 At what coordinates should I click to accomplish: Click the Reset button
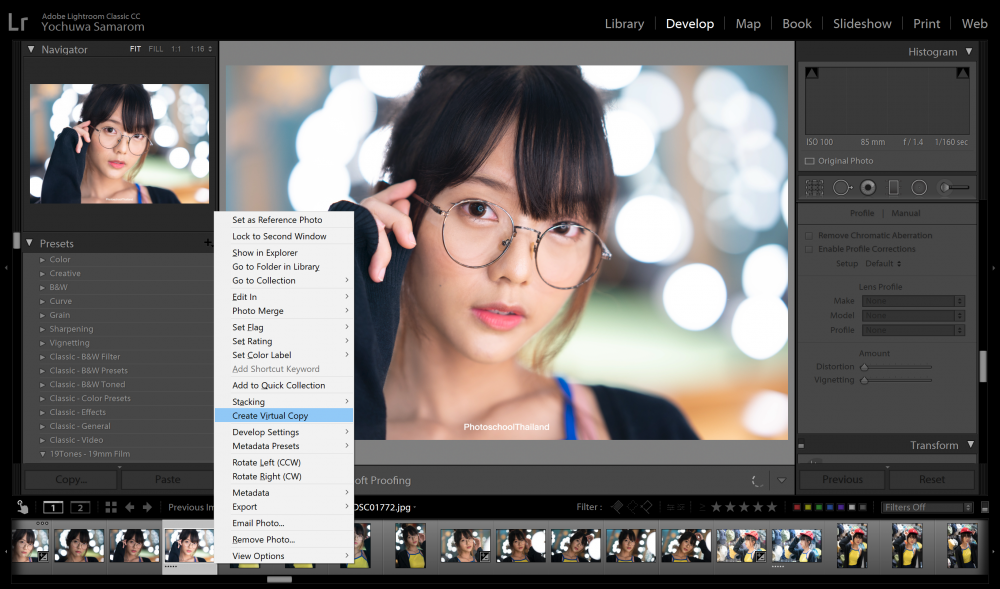tap(932, 479)
